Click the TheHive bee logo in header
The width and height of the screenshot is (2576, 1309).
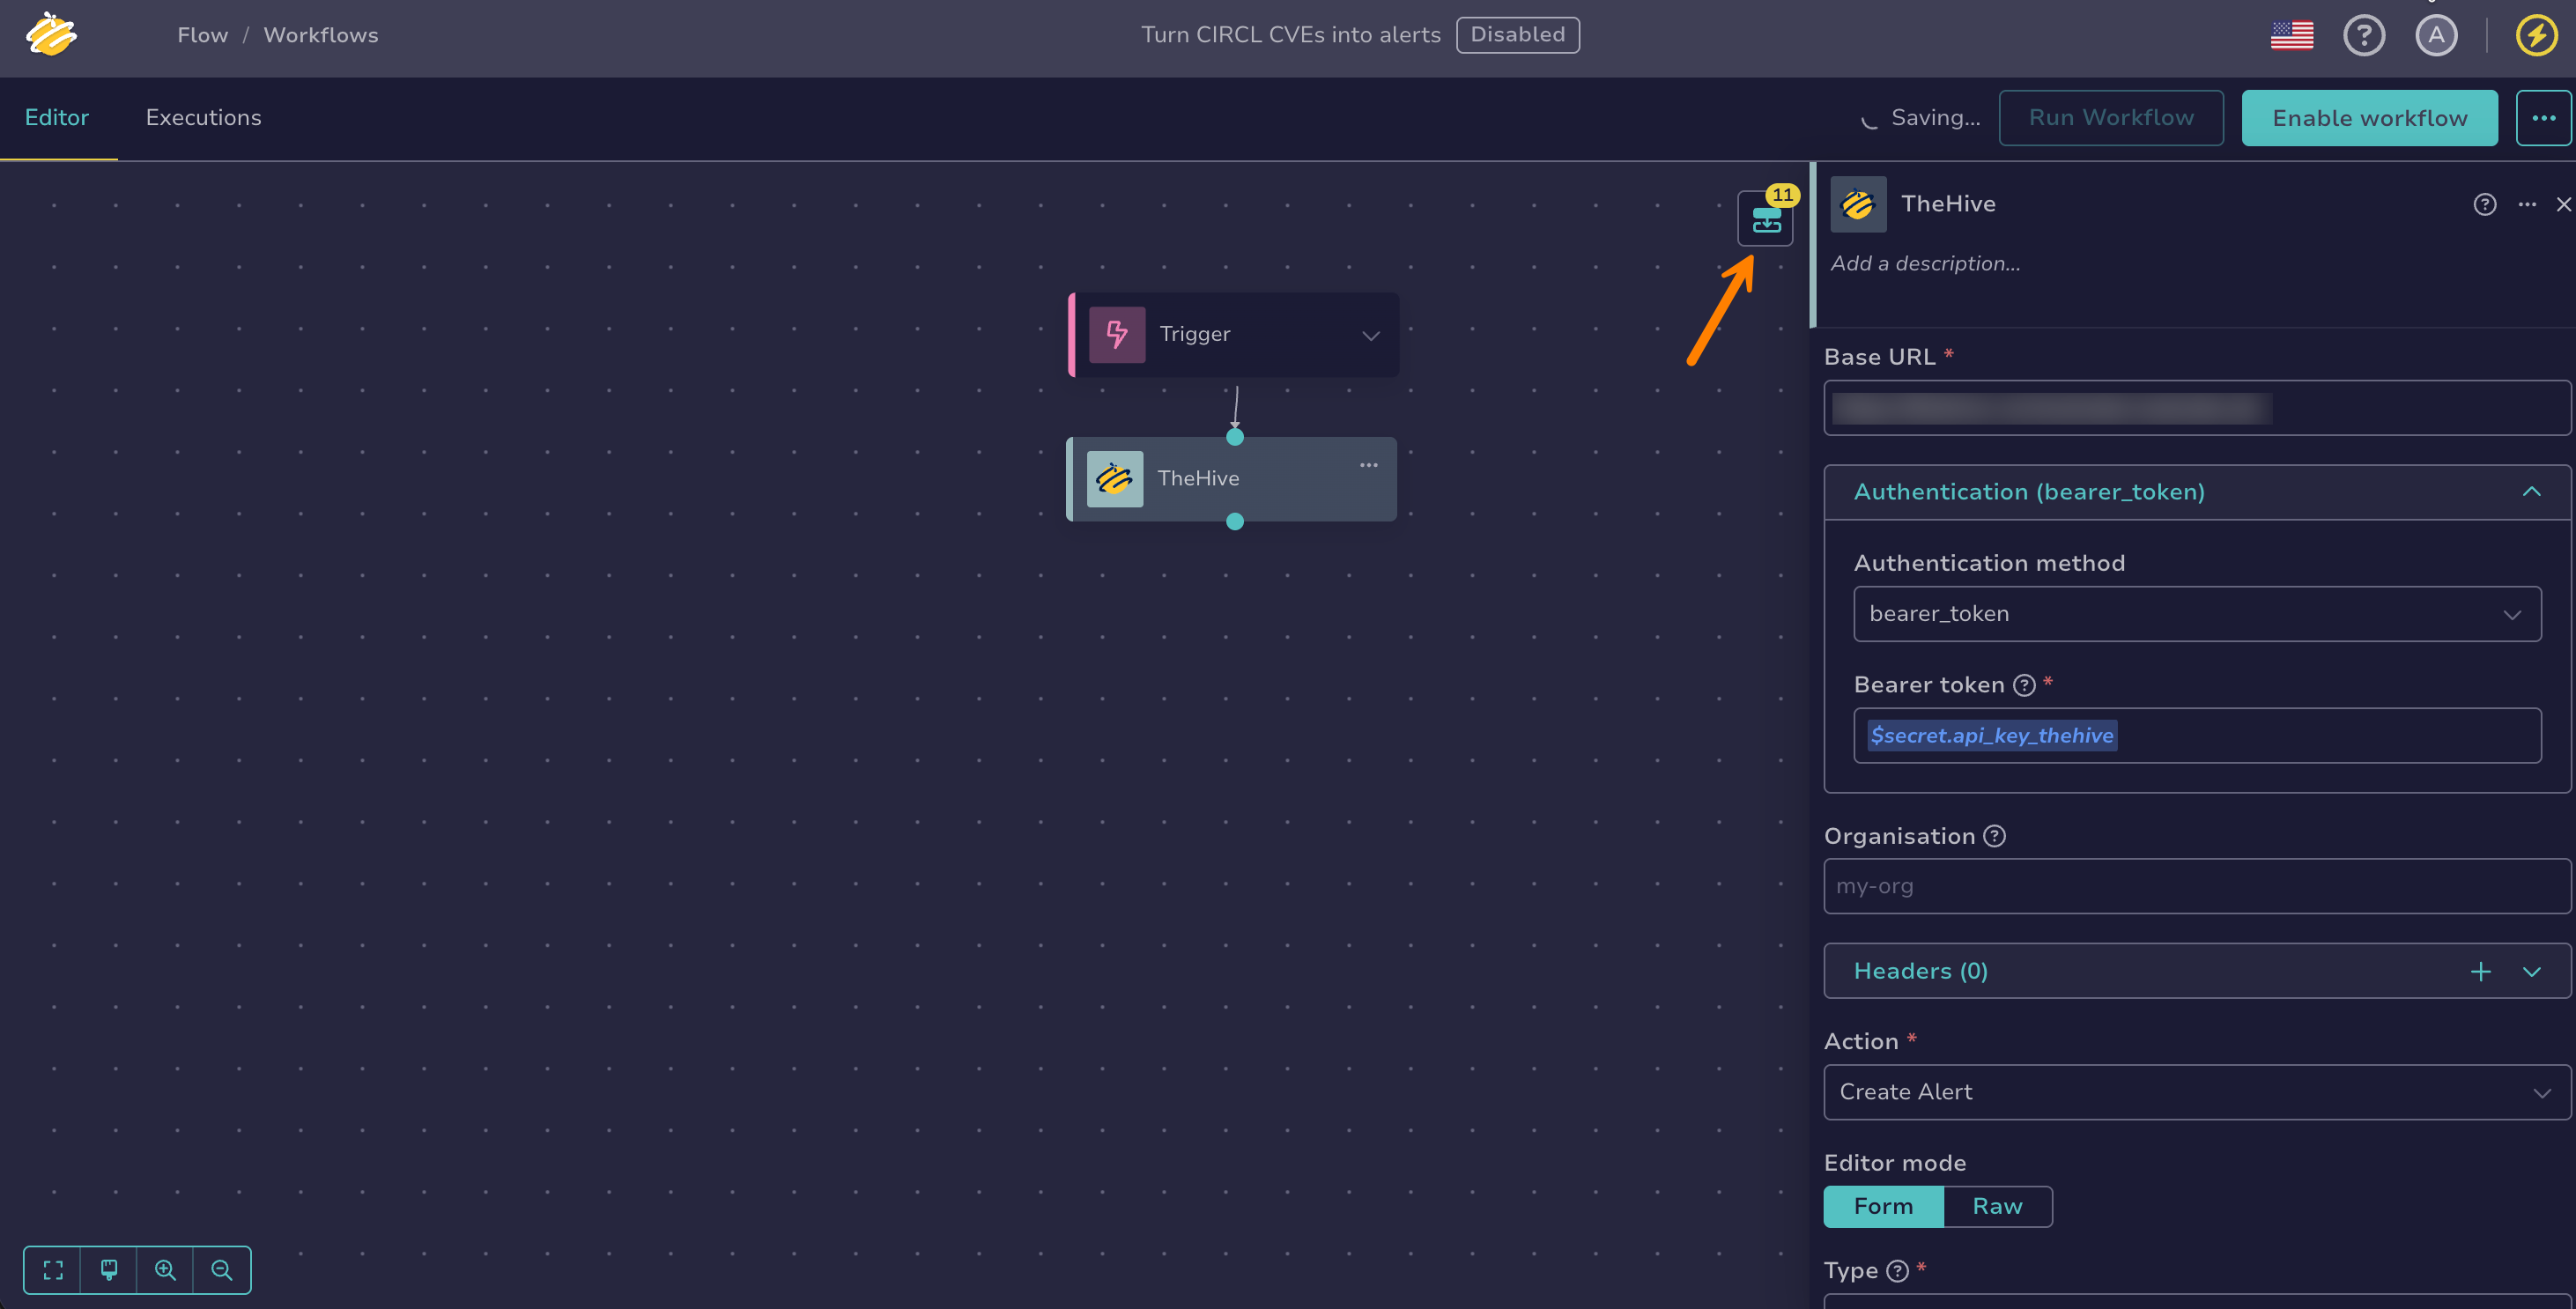point(51,34)
